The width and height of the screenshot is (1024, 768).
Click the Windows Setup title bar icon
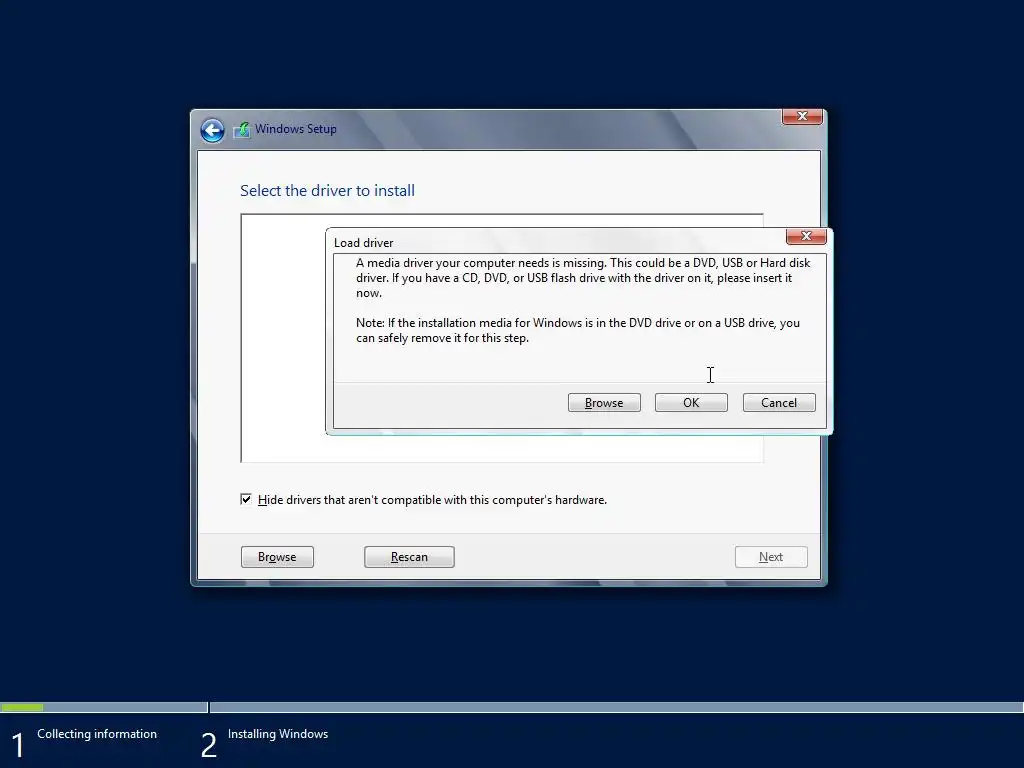242,129
